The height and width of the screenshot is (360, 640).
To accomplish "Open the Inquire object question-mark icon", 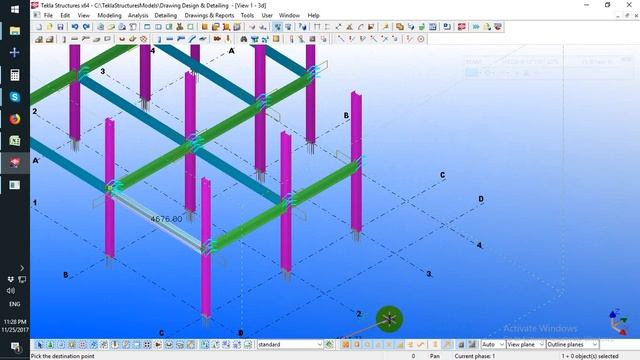I will click(302, 27).
